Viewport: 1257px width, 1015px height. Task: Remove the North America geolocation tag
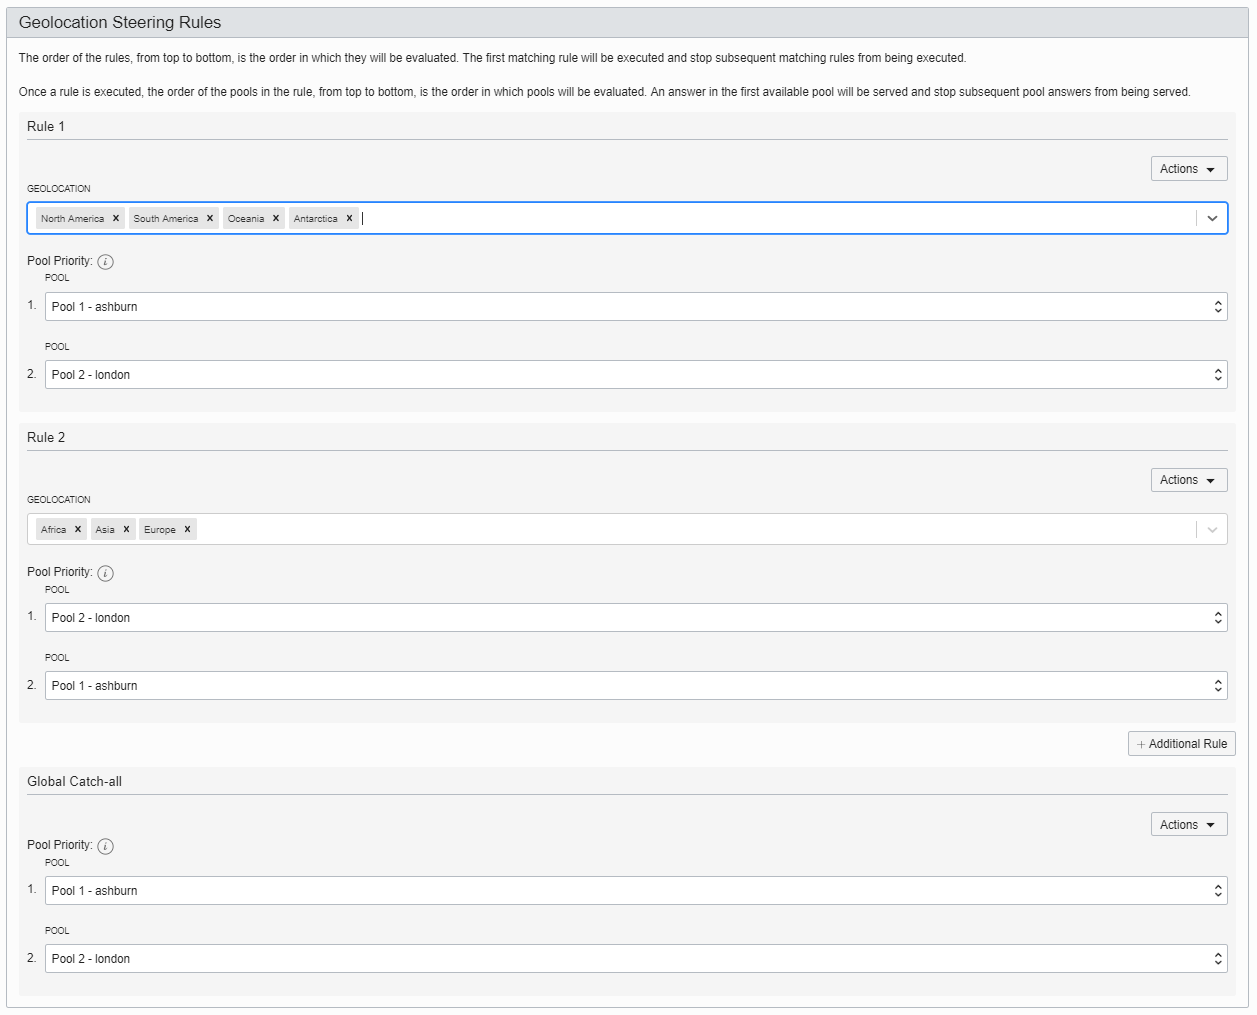[x=116, y=219]
